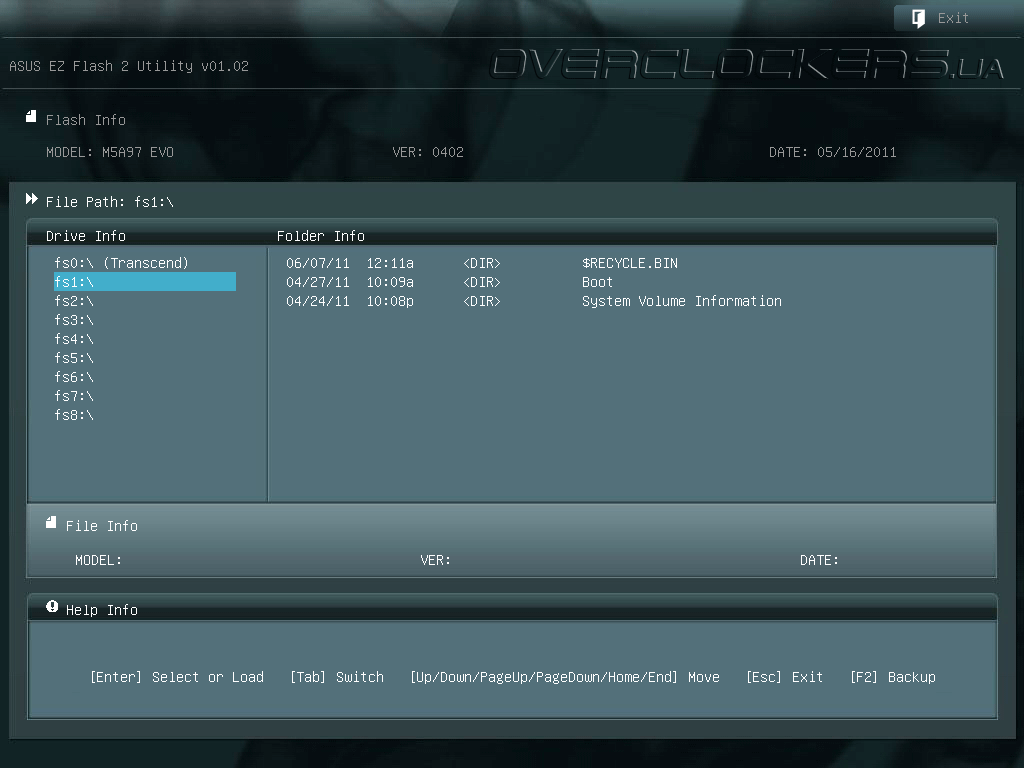Select drive fs4:\
This screenshot has height=768, width=1024.
coord(74,339)
